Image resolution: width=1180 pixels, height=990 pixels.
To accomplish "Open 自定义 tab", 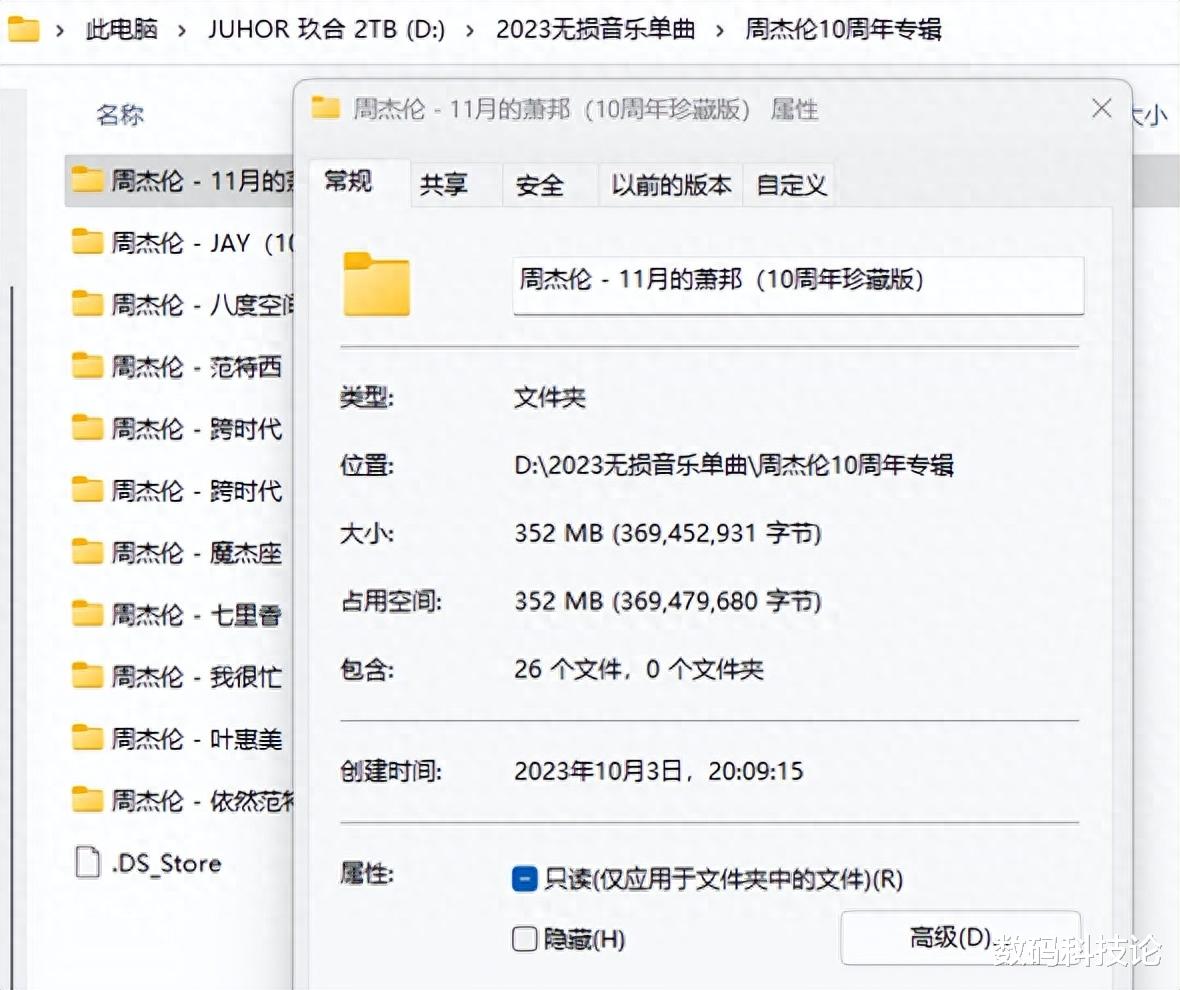I will point(791,185).
